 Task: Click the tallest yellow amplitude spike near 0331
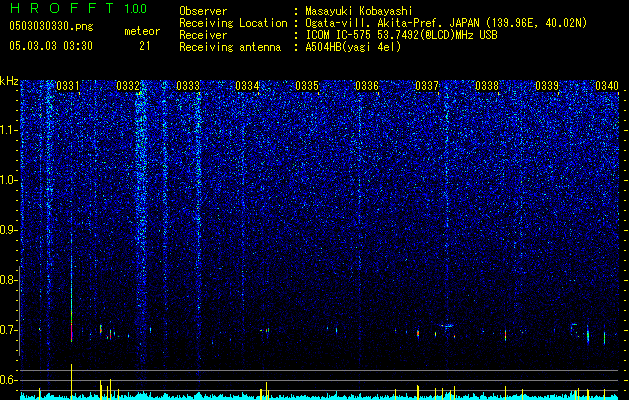(x=71, y=382)
